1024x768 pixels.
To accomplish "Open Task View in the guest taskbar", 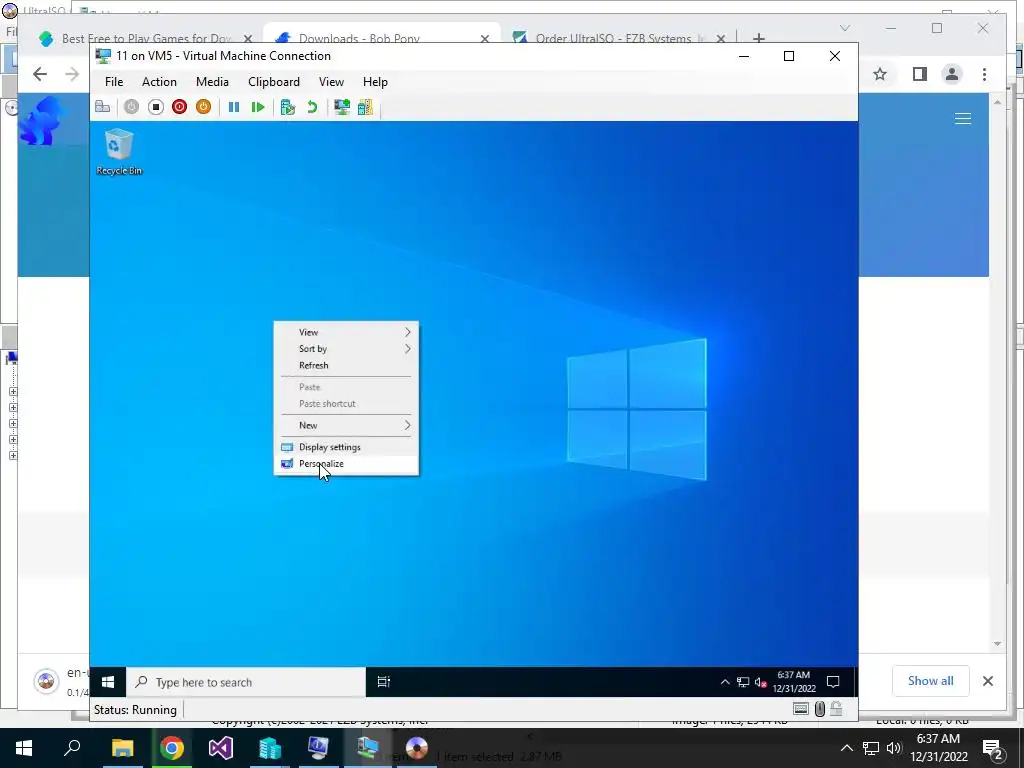I will (x=383, y=682).
